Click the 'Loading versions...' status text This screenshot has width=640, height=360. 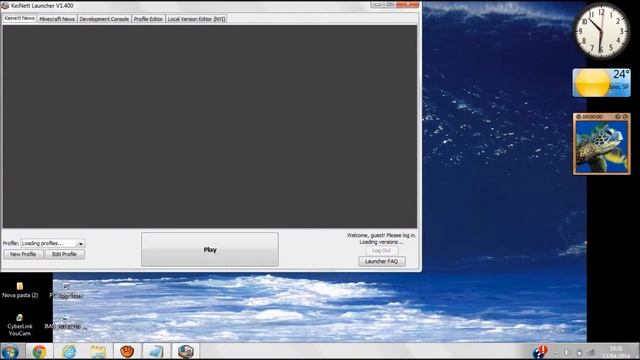(x=381, y=242)
